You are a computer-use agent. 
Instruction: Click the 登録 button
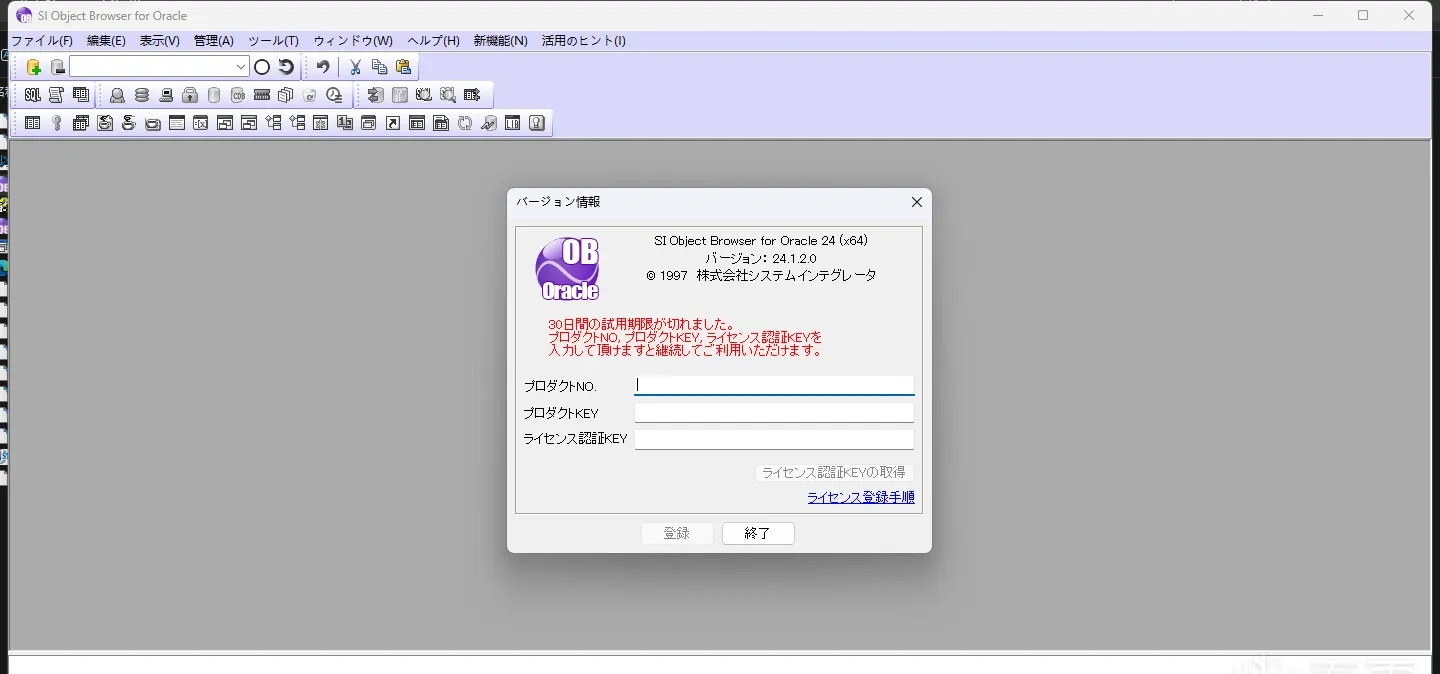[677, 533]
